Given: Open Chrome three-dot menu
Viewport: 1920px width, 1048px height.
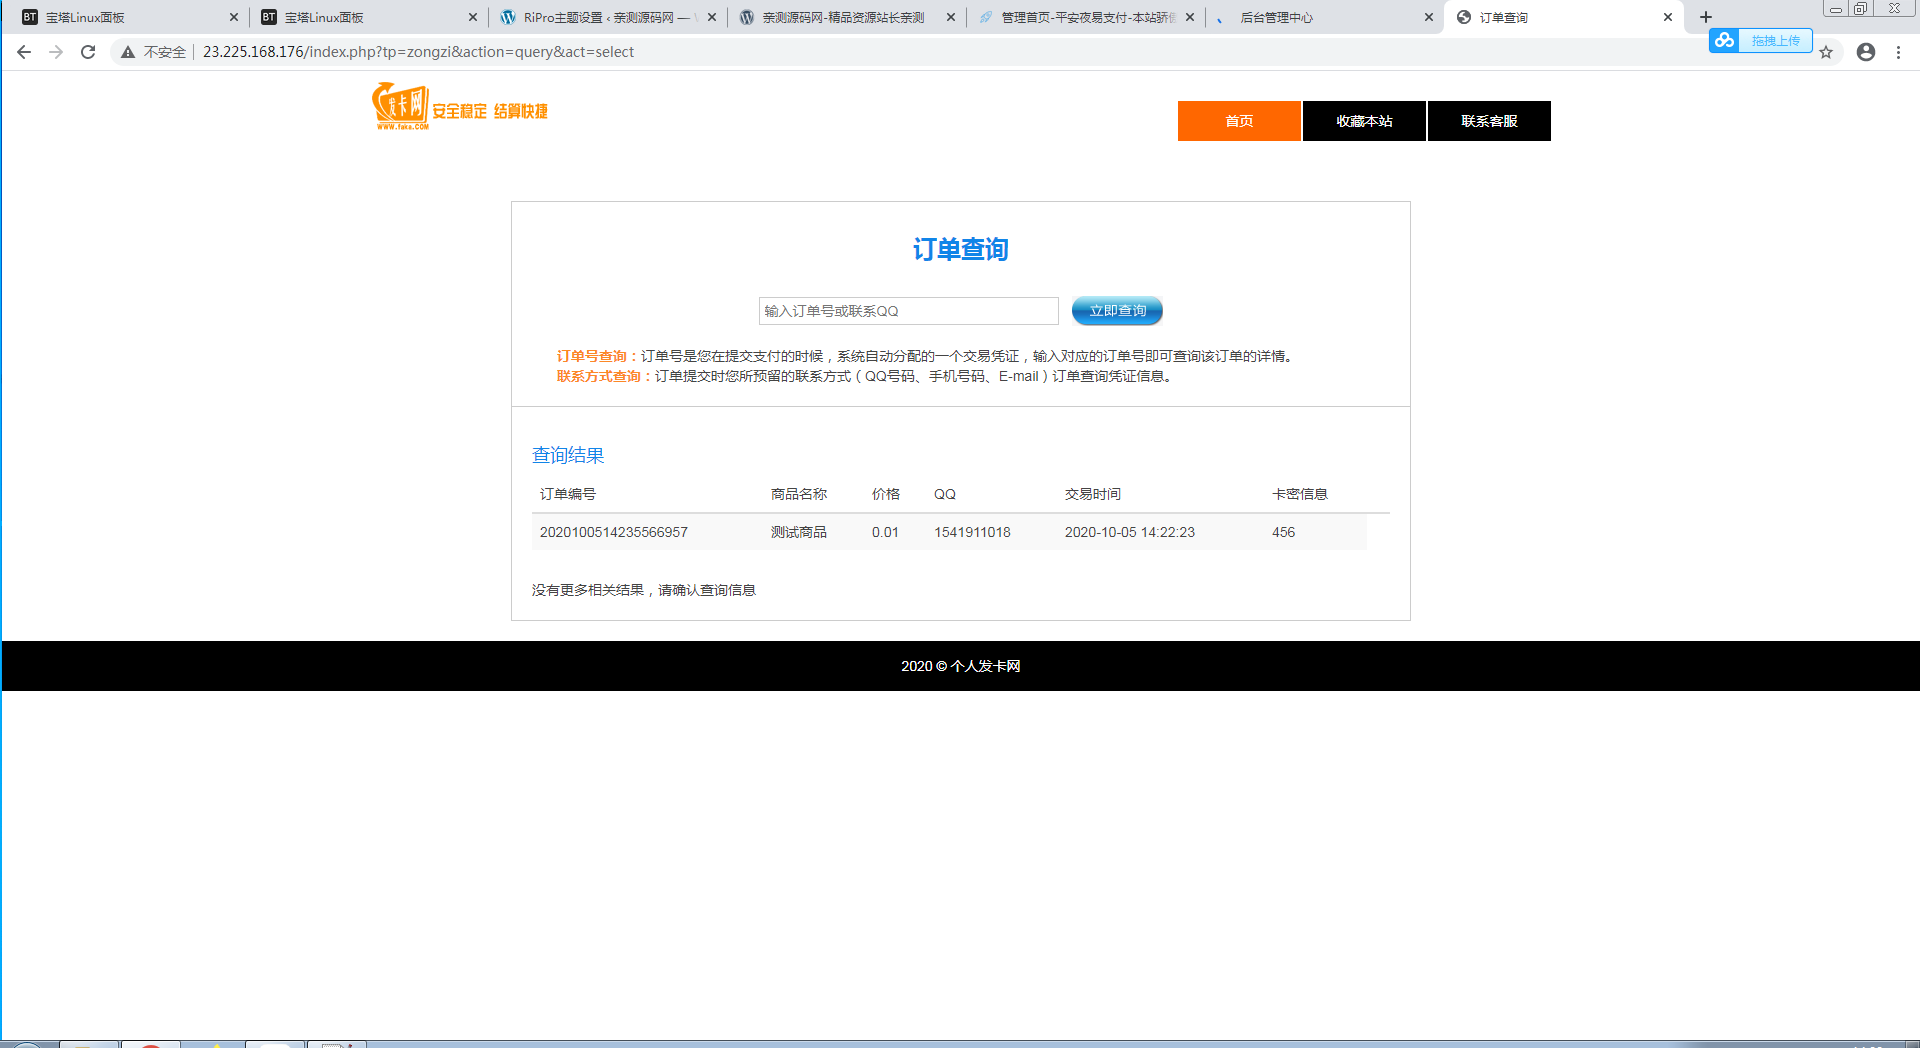Looking at the screenshot, I should tap(1898, 52).
